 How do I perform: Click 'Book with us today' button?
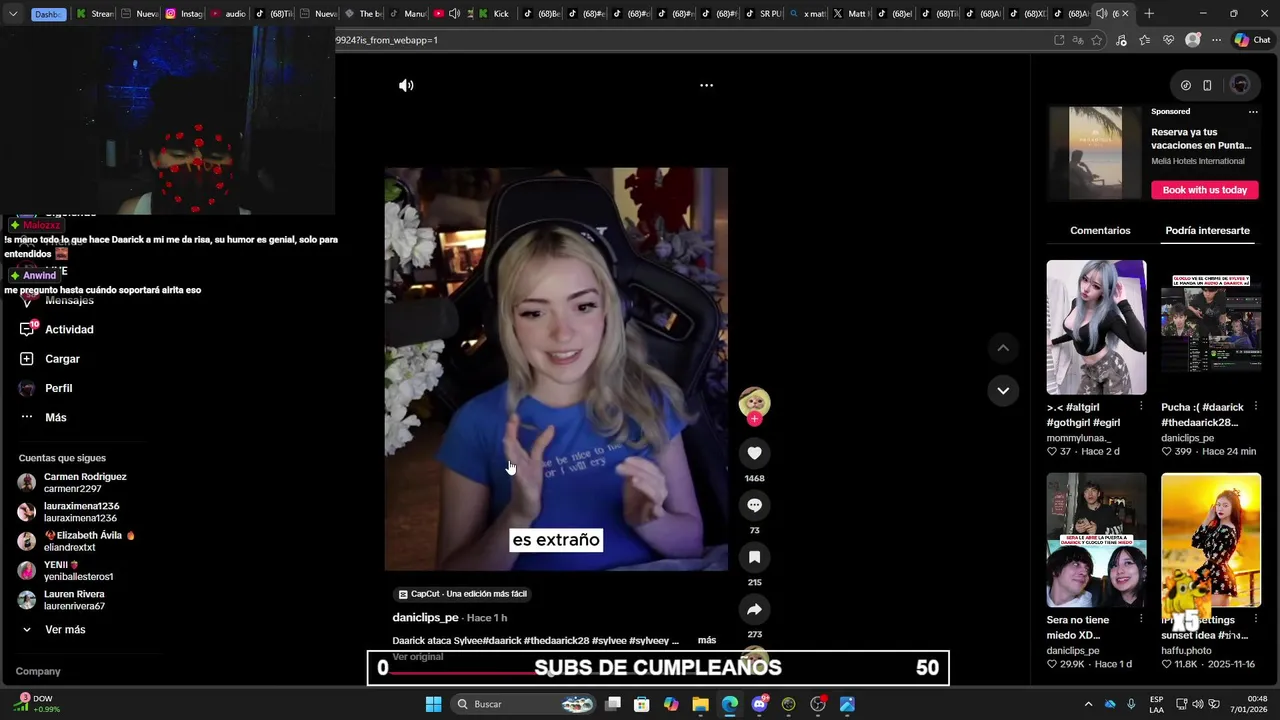click(x=1204, y=190)
